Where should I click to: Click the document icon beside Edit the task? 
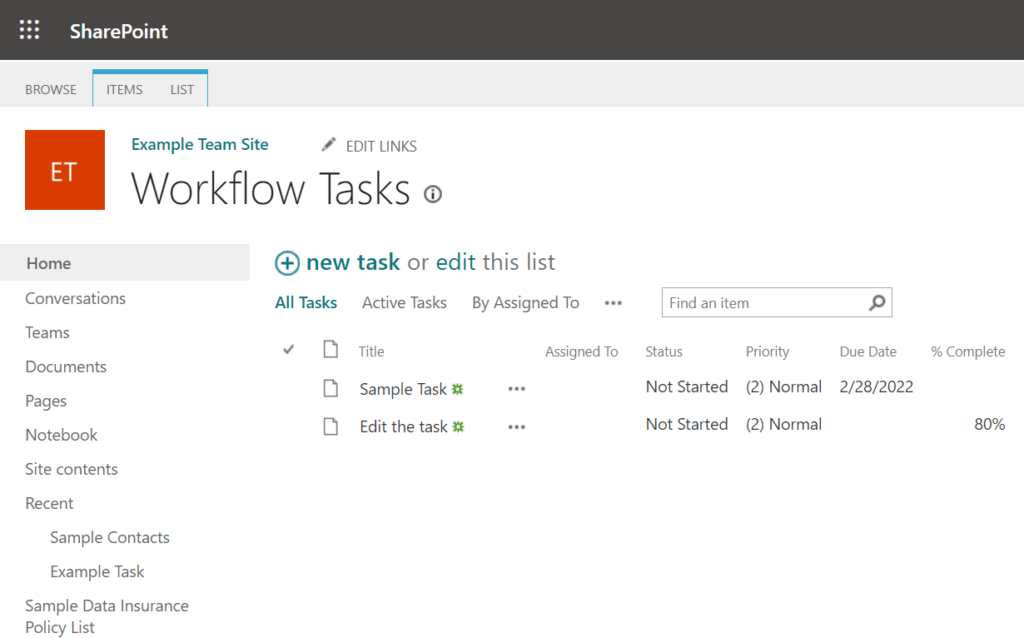[330, 425]
